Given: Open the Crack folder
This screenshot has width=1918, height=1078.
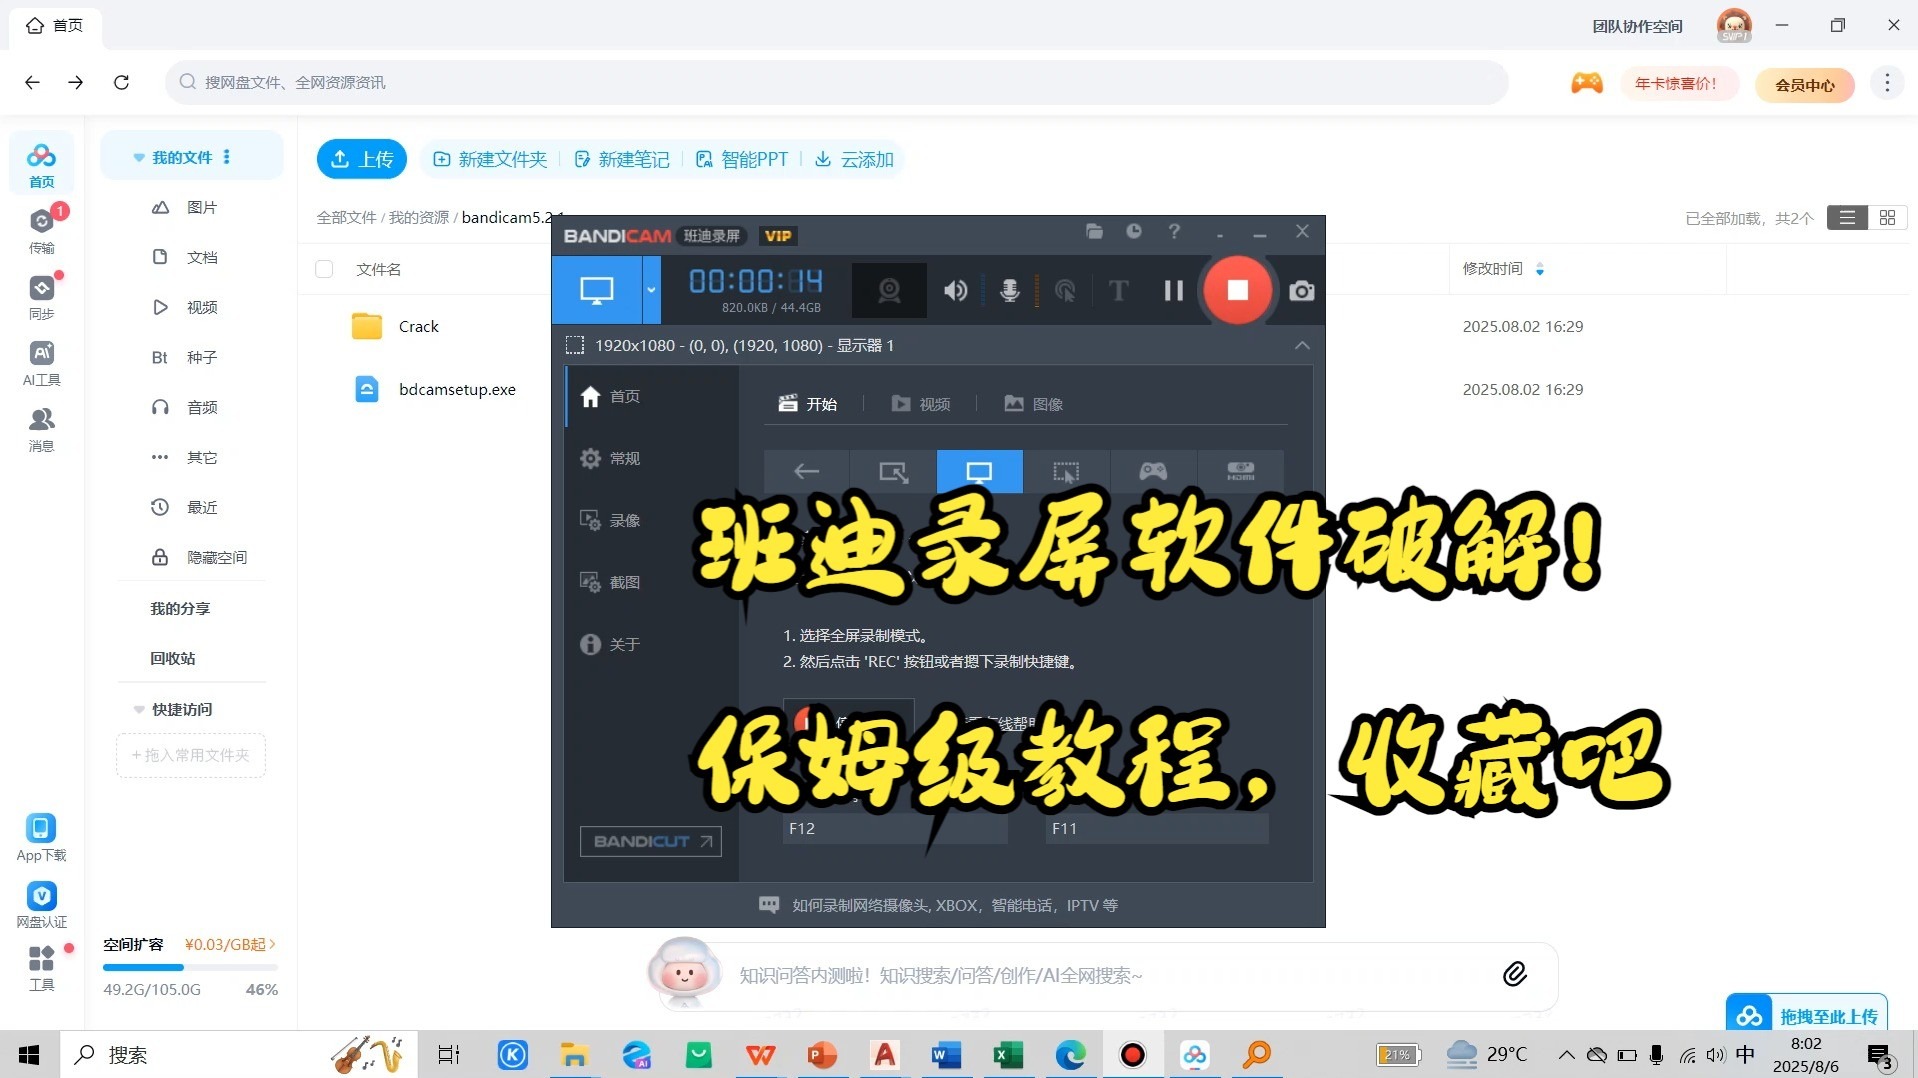Looking at the screenshot, I should pos(418,326).
